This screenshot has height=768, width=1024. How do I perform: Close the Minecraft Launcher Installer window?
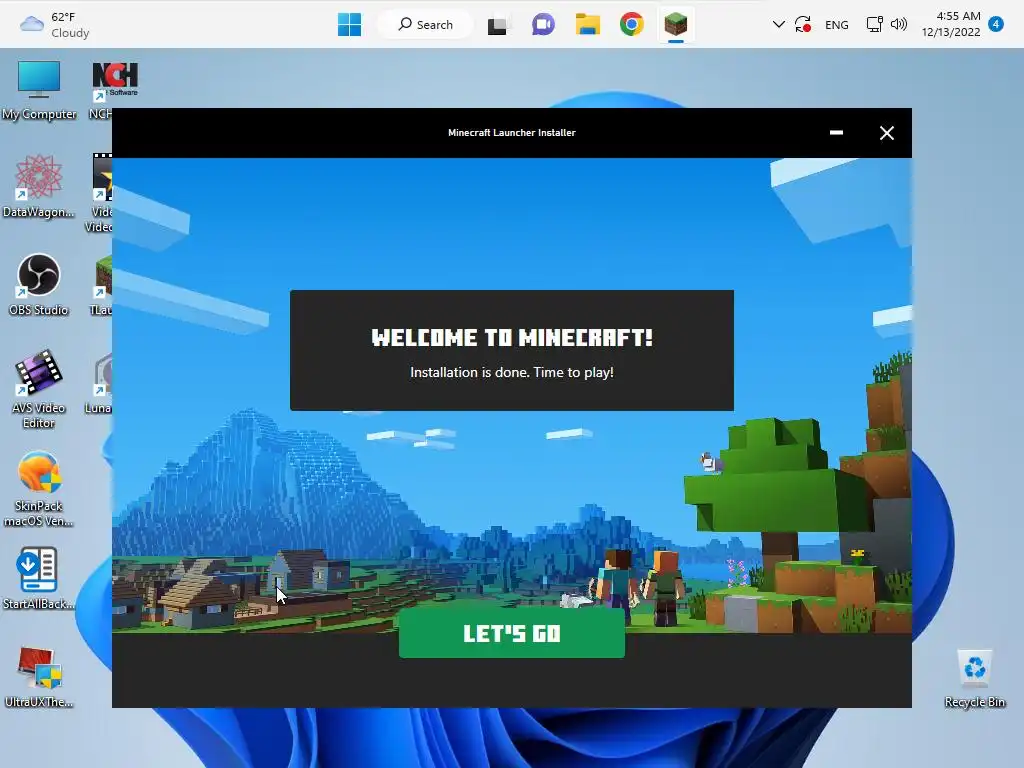tap(886, 133)
